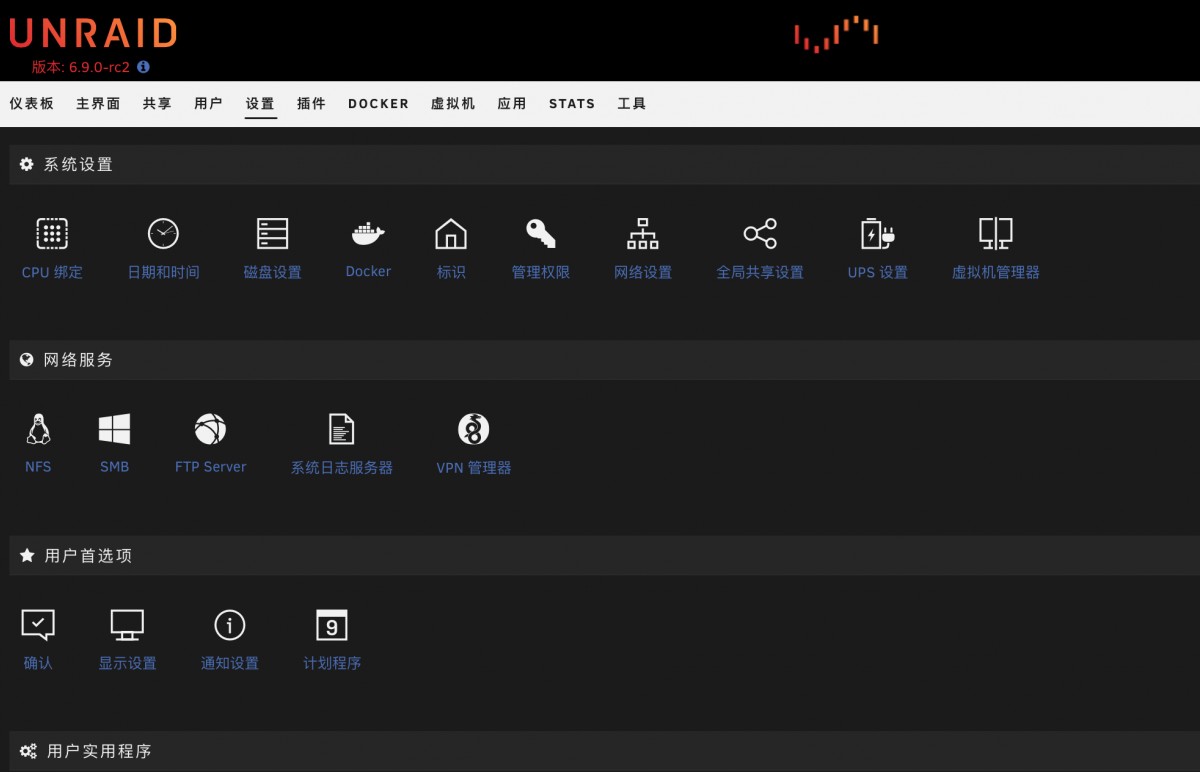Screen dimensions: 1200x772
Task: Open the 管理权限 key icon
Action: (541, 233)
